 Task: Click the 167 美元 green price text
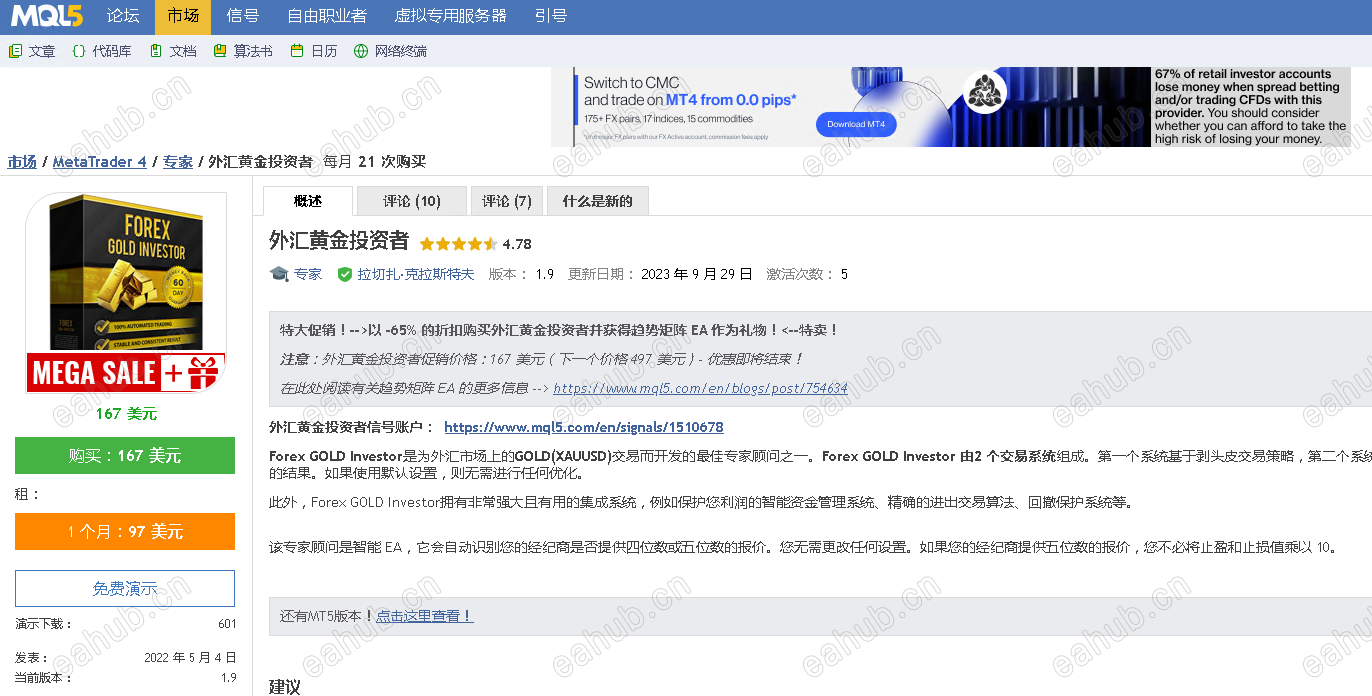(126, 413)
